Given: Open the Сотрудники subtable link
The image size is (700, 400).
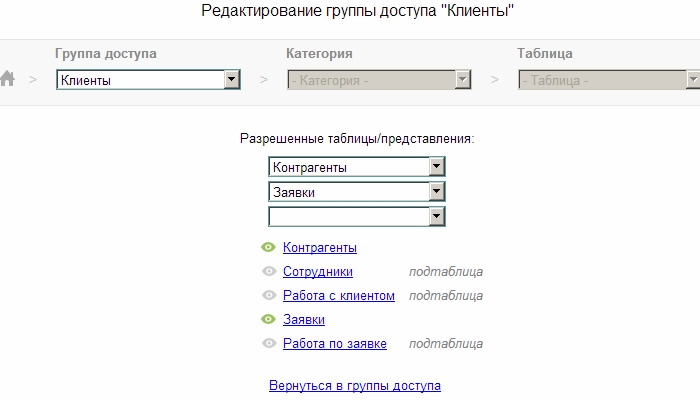Looking at the screenshot, I should tap(318, 271).
